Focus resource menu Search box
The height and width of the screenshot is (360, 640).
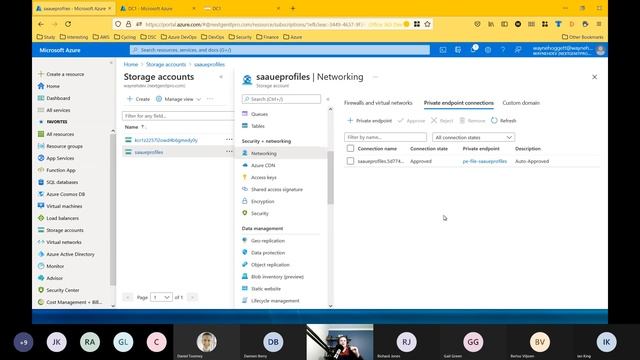pos(281,99)
